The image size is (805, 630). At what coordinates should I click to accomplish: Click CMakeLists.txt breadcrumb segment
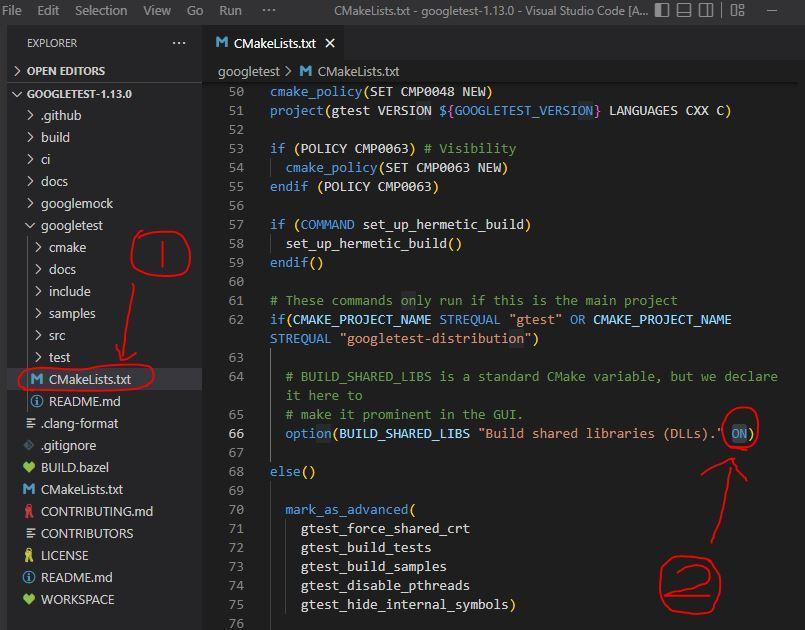pyautogui.click(x=358, y=71)
